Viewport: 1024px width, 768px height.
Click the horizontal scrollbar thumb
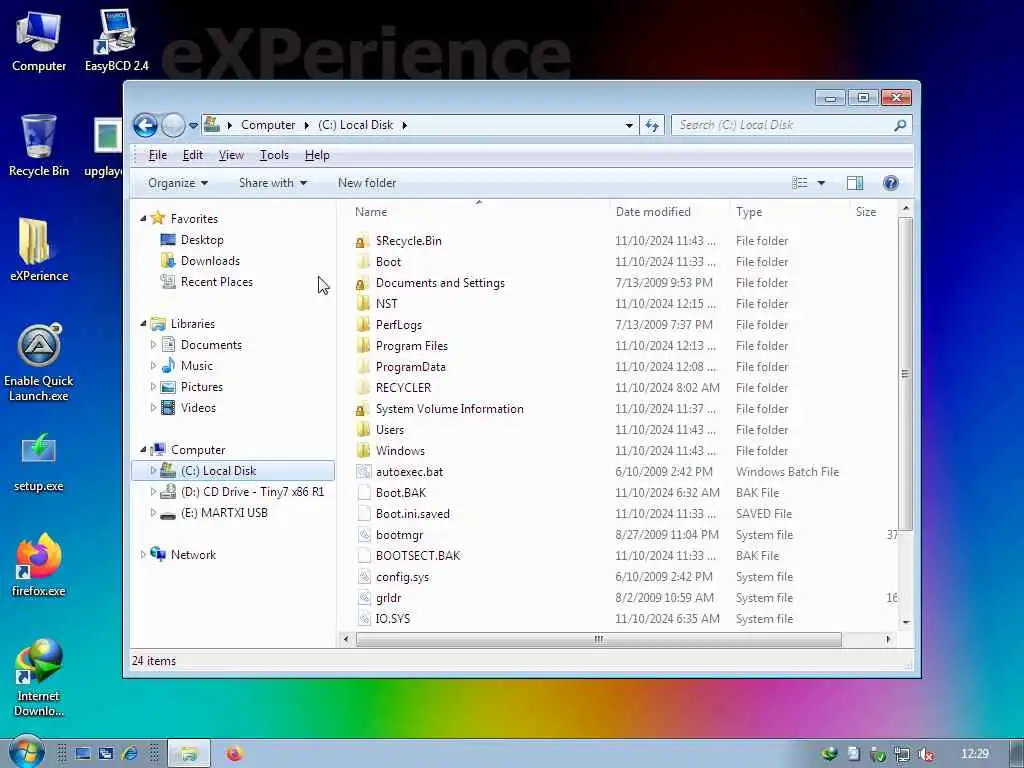pos(598,639)
